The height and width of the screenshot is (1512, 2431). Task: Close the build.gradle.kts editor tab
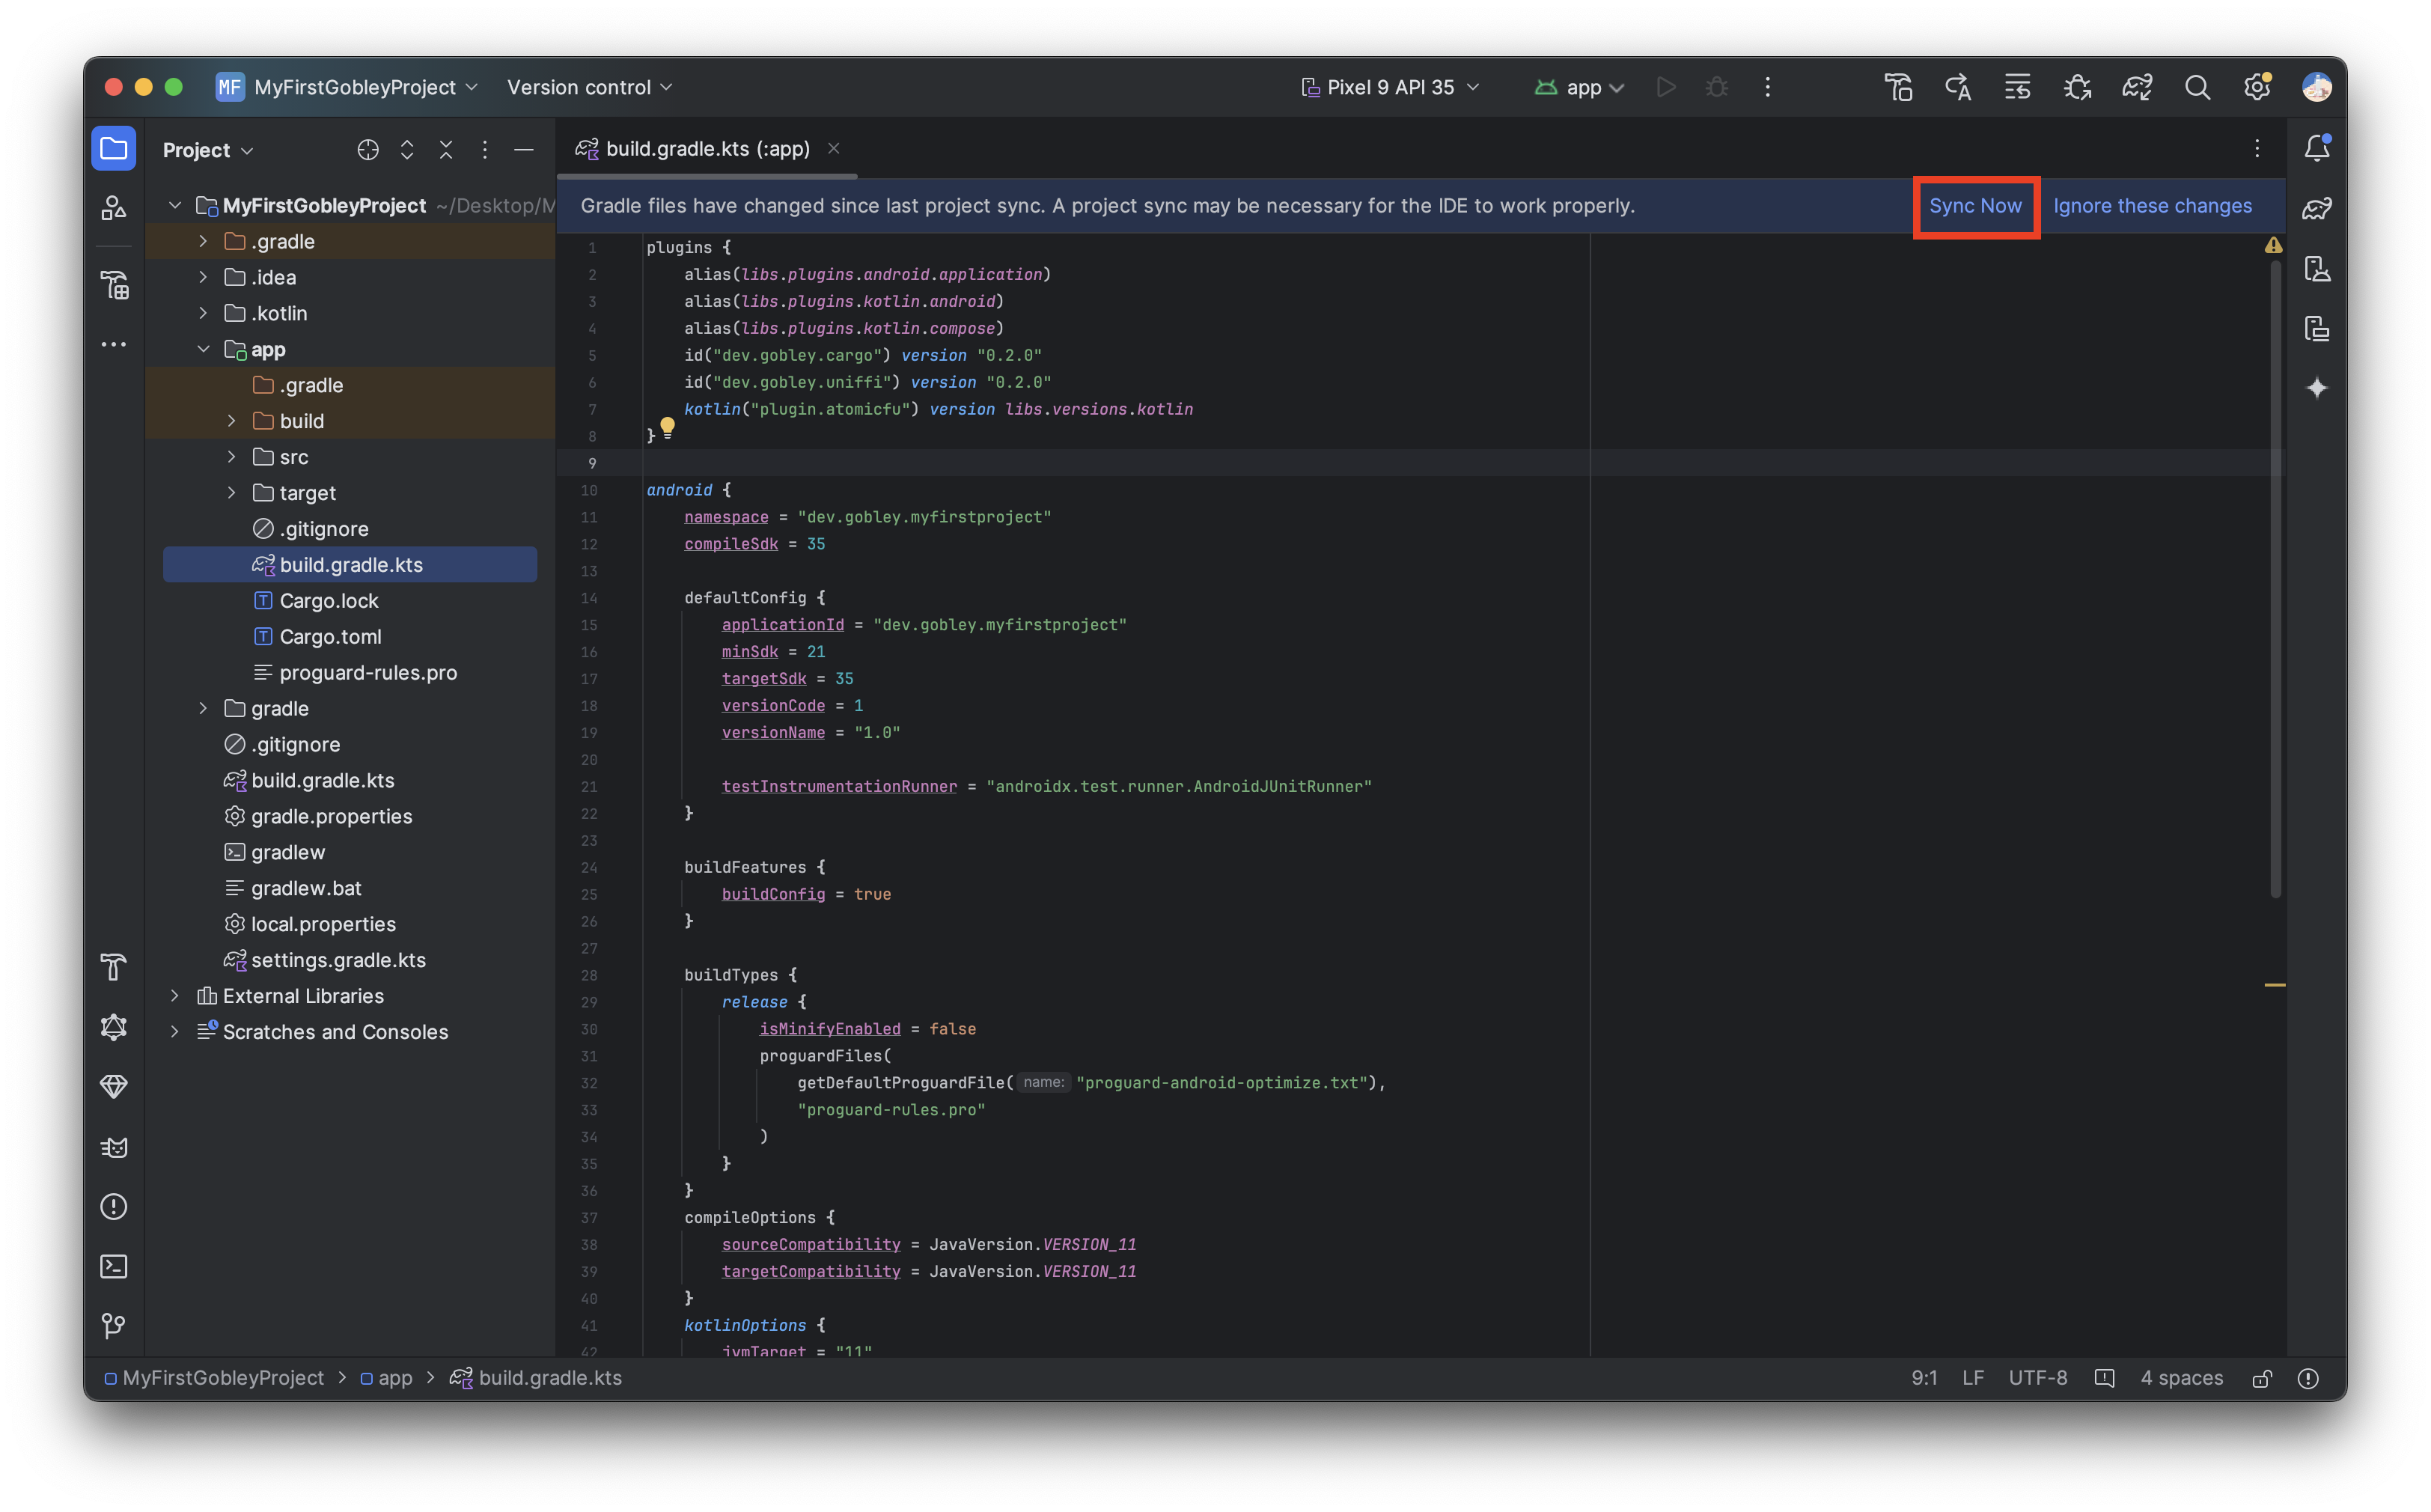click(x=833, y=149)
